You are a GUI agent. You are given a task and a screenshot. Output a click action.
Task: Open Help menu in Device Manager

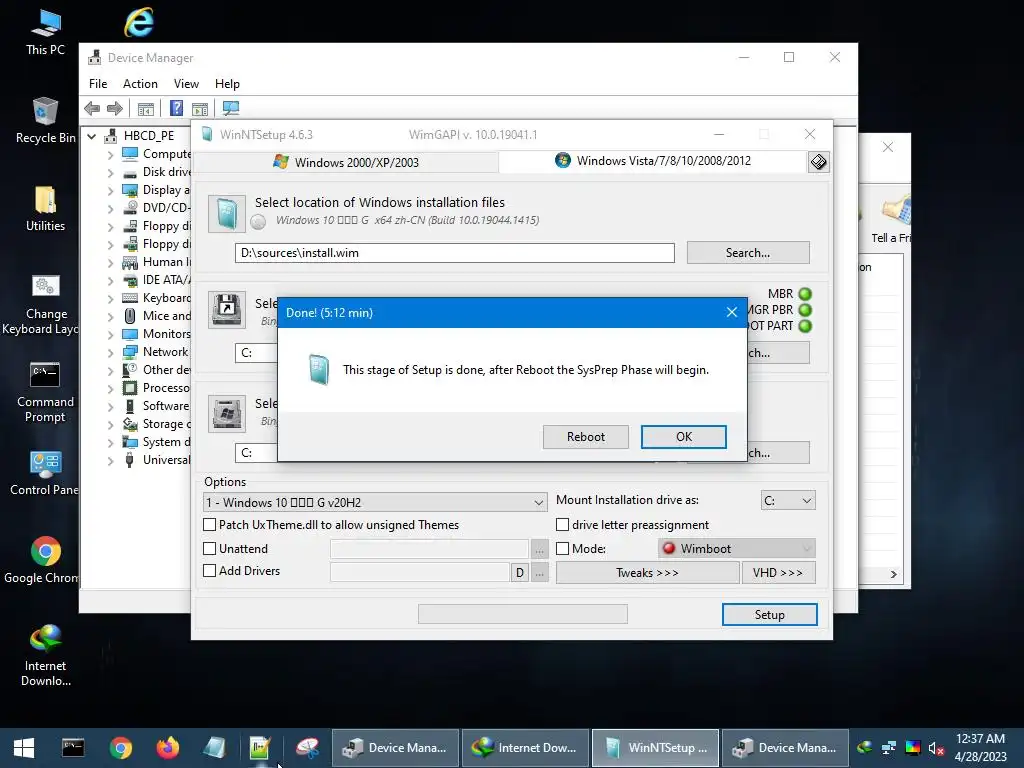(x=227, y=84)
